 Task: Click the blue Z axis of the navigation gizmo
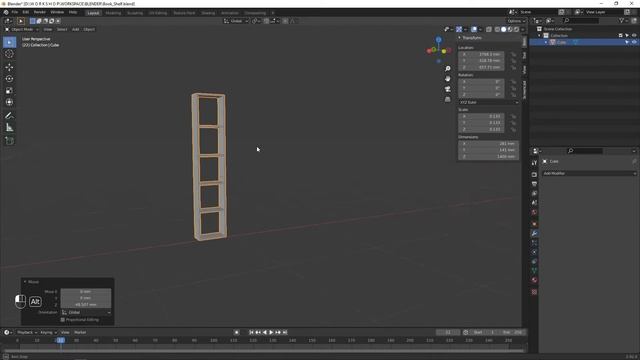pyautogui.click(x=438, y=40)
